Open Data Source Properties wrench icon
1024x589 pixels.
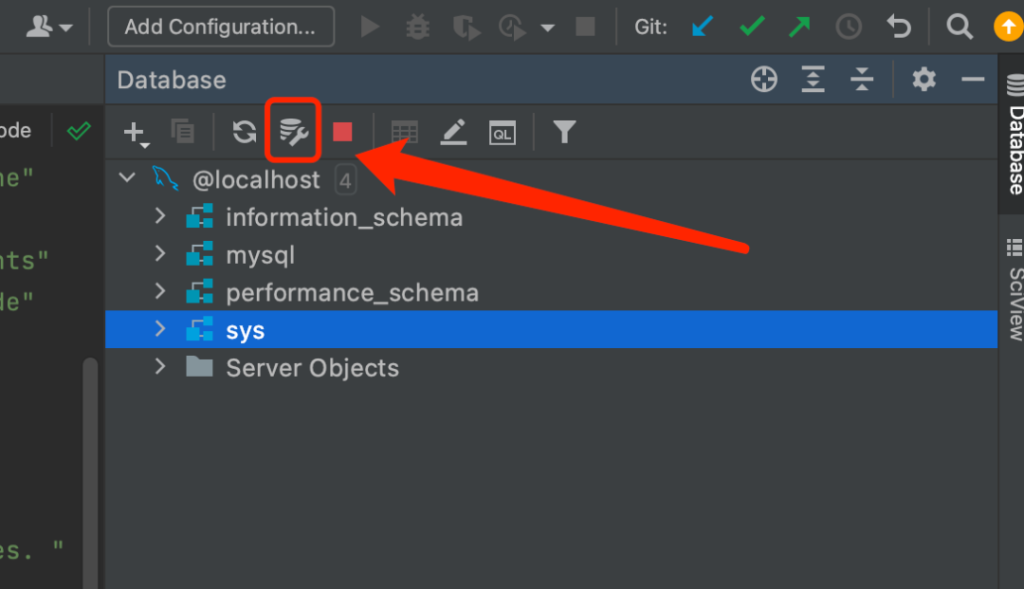point(293,131)
